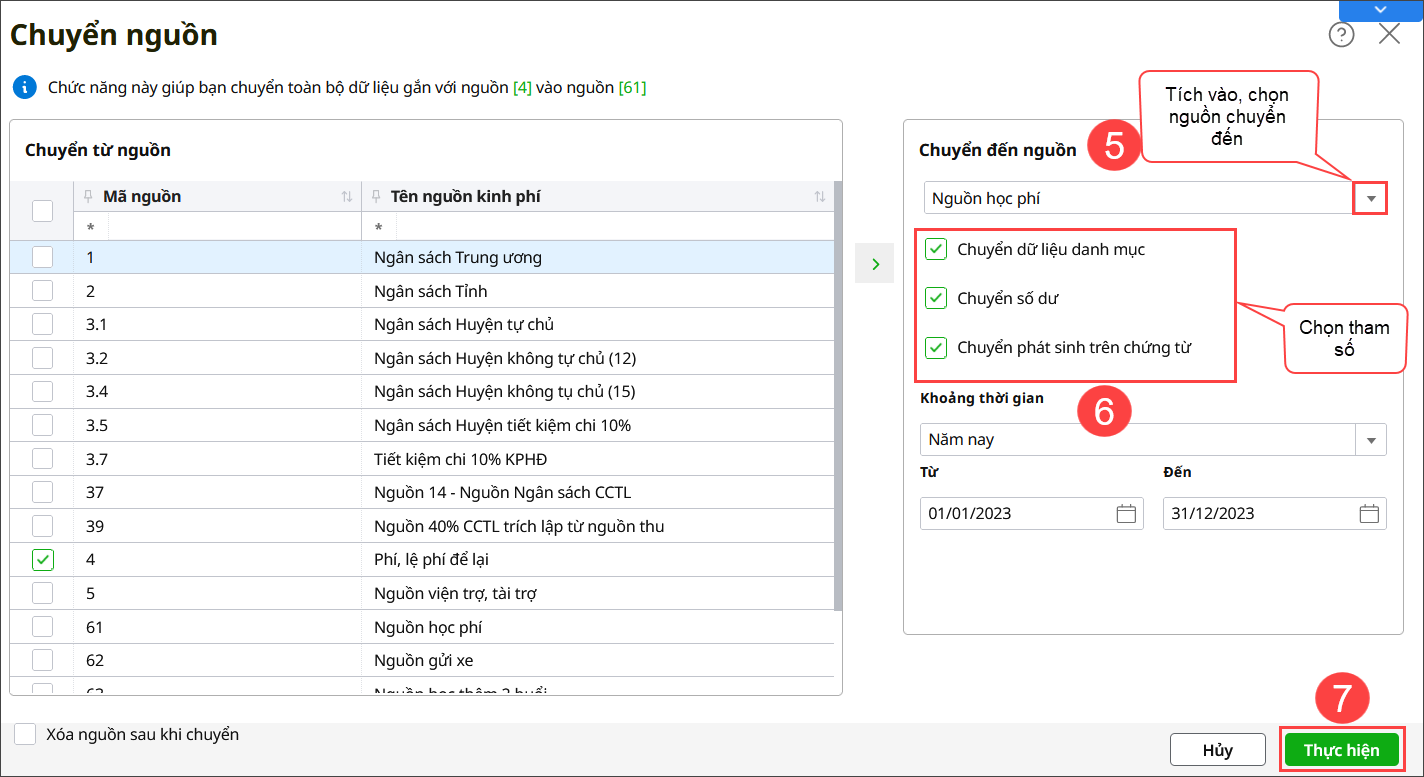
Task: Click the help question mark icon
Action: [1341, 35]
